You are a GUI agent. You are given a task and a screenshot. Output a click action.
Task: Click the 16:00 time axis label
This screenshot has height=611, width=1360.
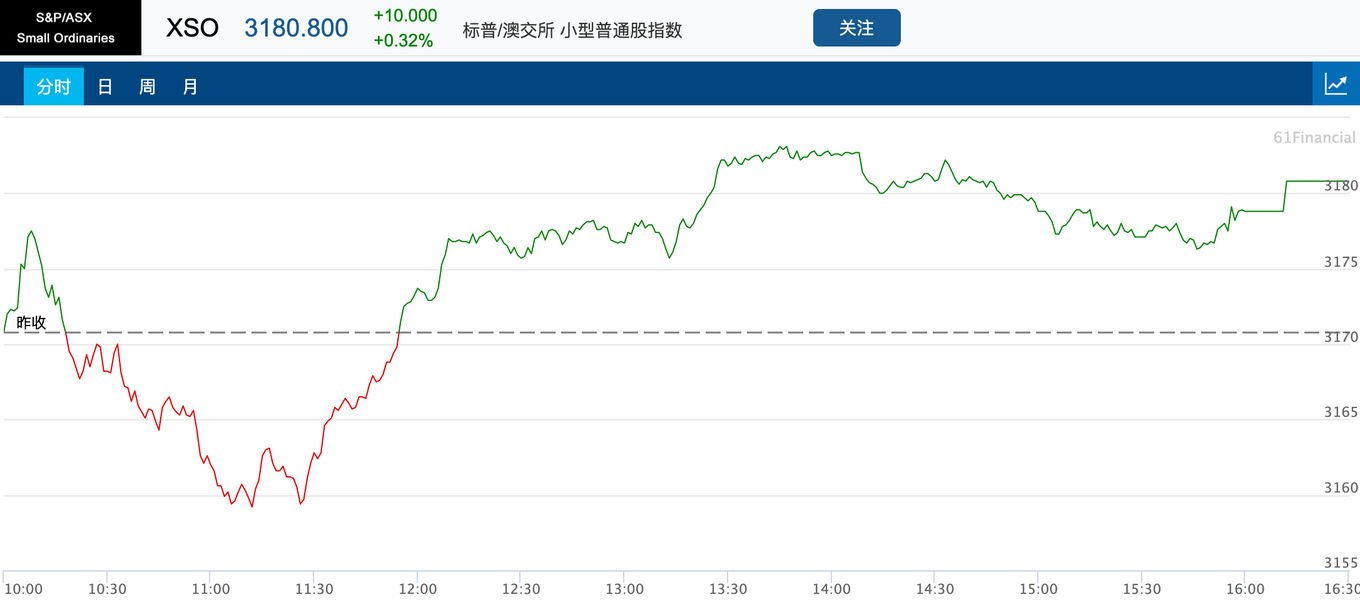1246,589
